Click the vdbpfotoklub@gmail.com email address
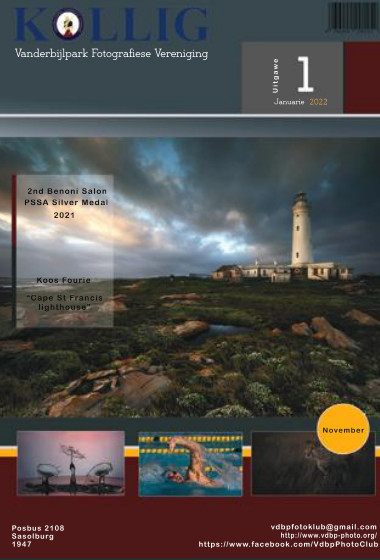380x560 pixels. [x=324, y=527]
